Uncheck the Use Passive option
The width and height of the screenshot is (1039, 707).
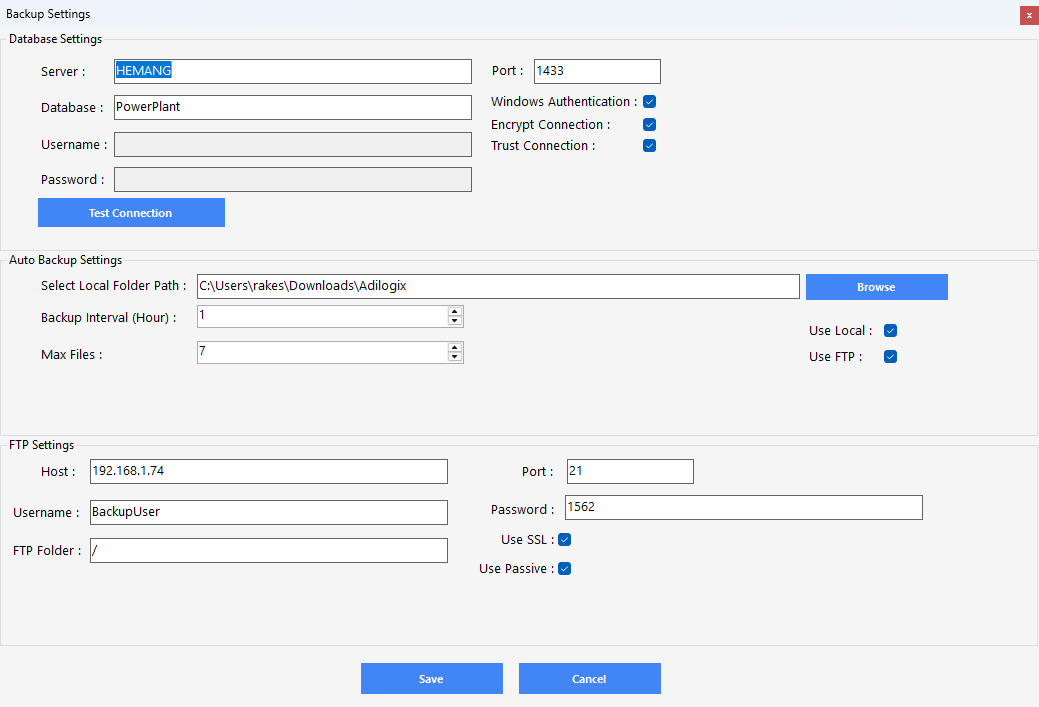(x=564, y=569)
